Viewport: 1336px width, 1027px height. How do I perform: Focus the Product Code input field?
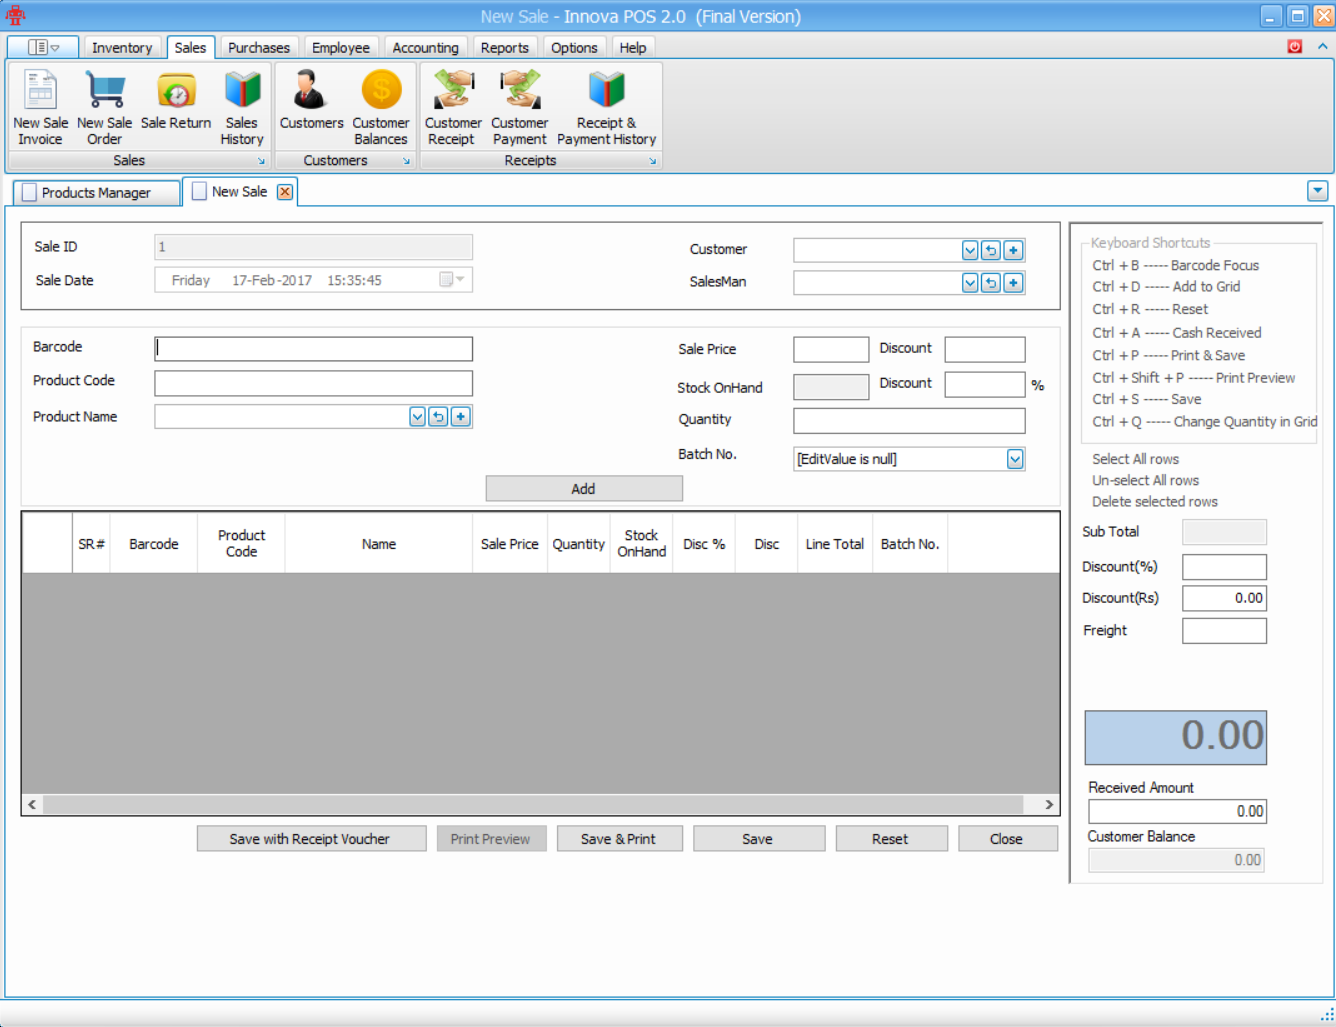[x=313, y=383]
